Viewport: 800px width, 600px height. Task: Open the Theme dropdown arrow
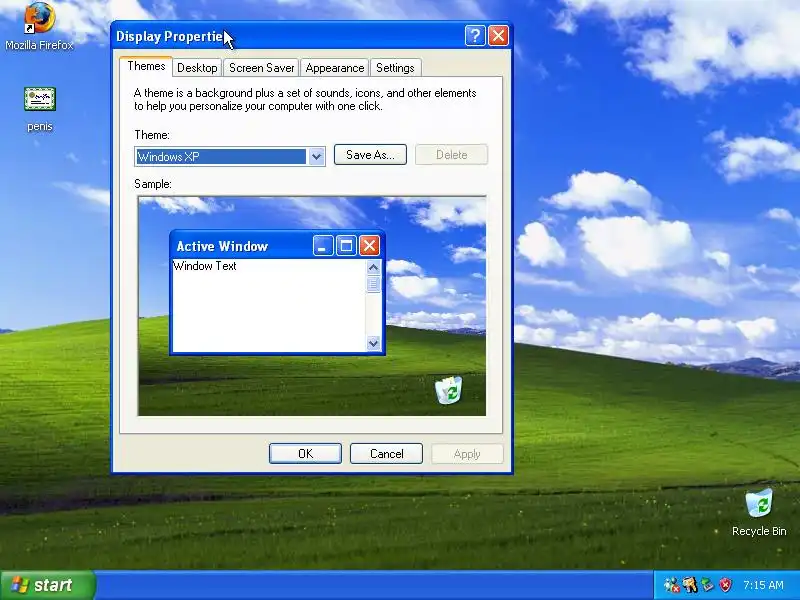pyautogui.click(x=316, y=157)
